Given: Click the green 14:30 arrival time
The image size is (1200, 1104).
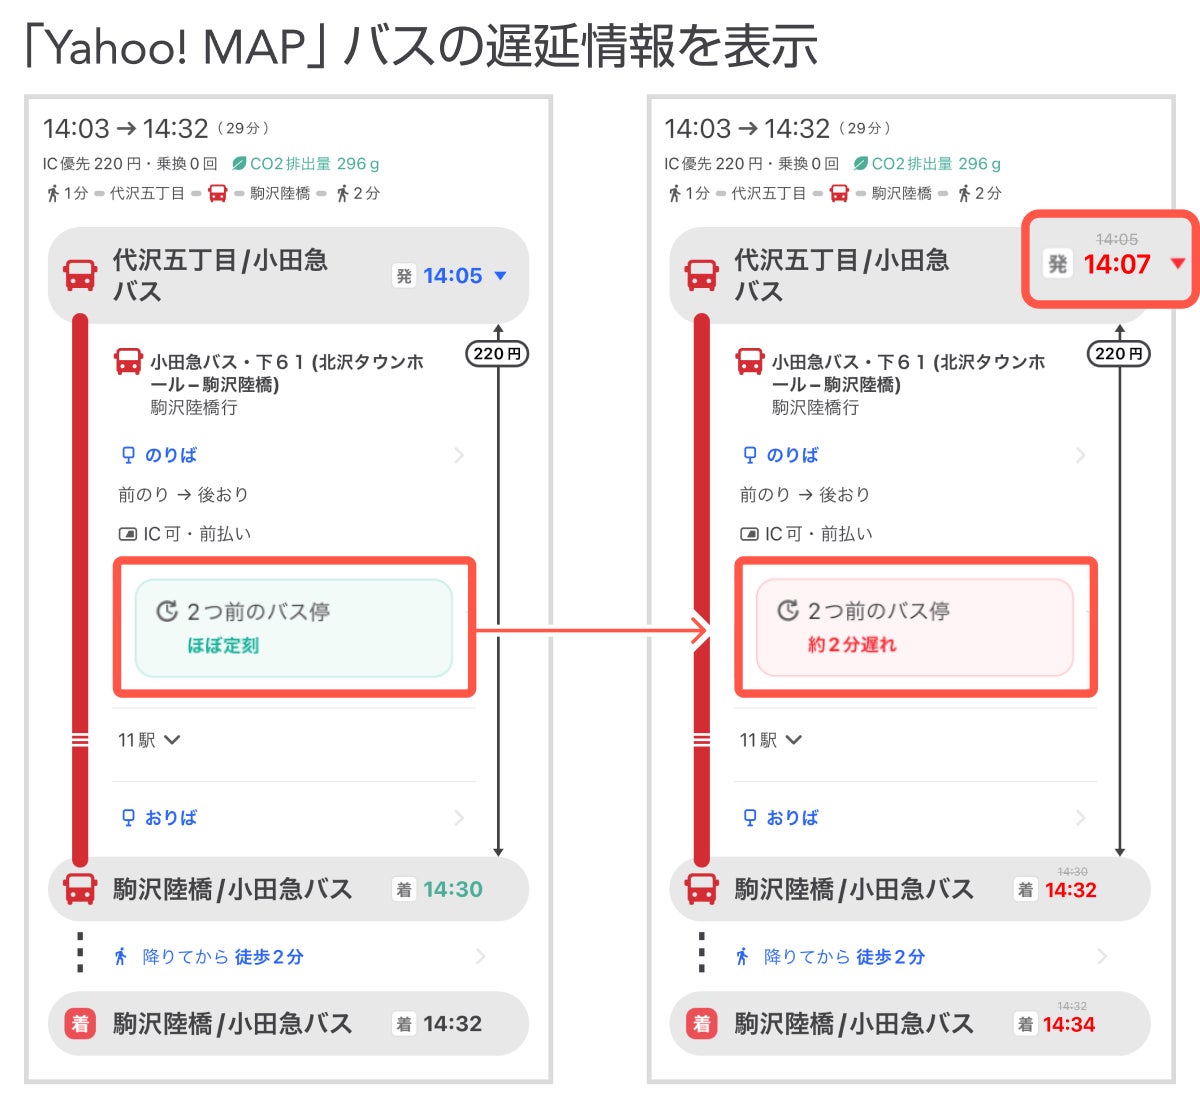Looking at the screenshot, I should pos(452,889).
